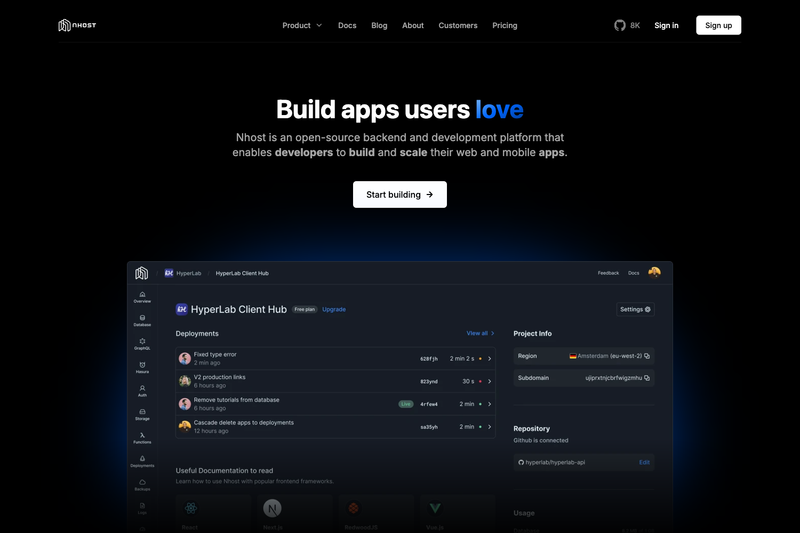Open the project Settings button
The width and height of the screenshot is (800, 533).
tap(635, 309)
